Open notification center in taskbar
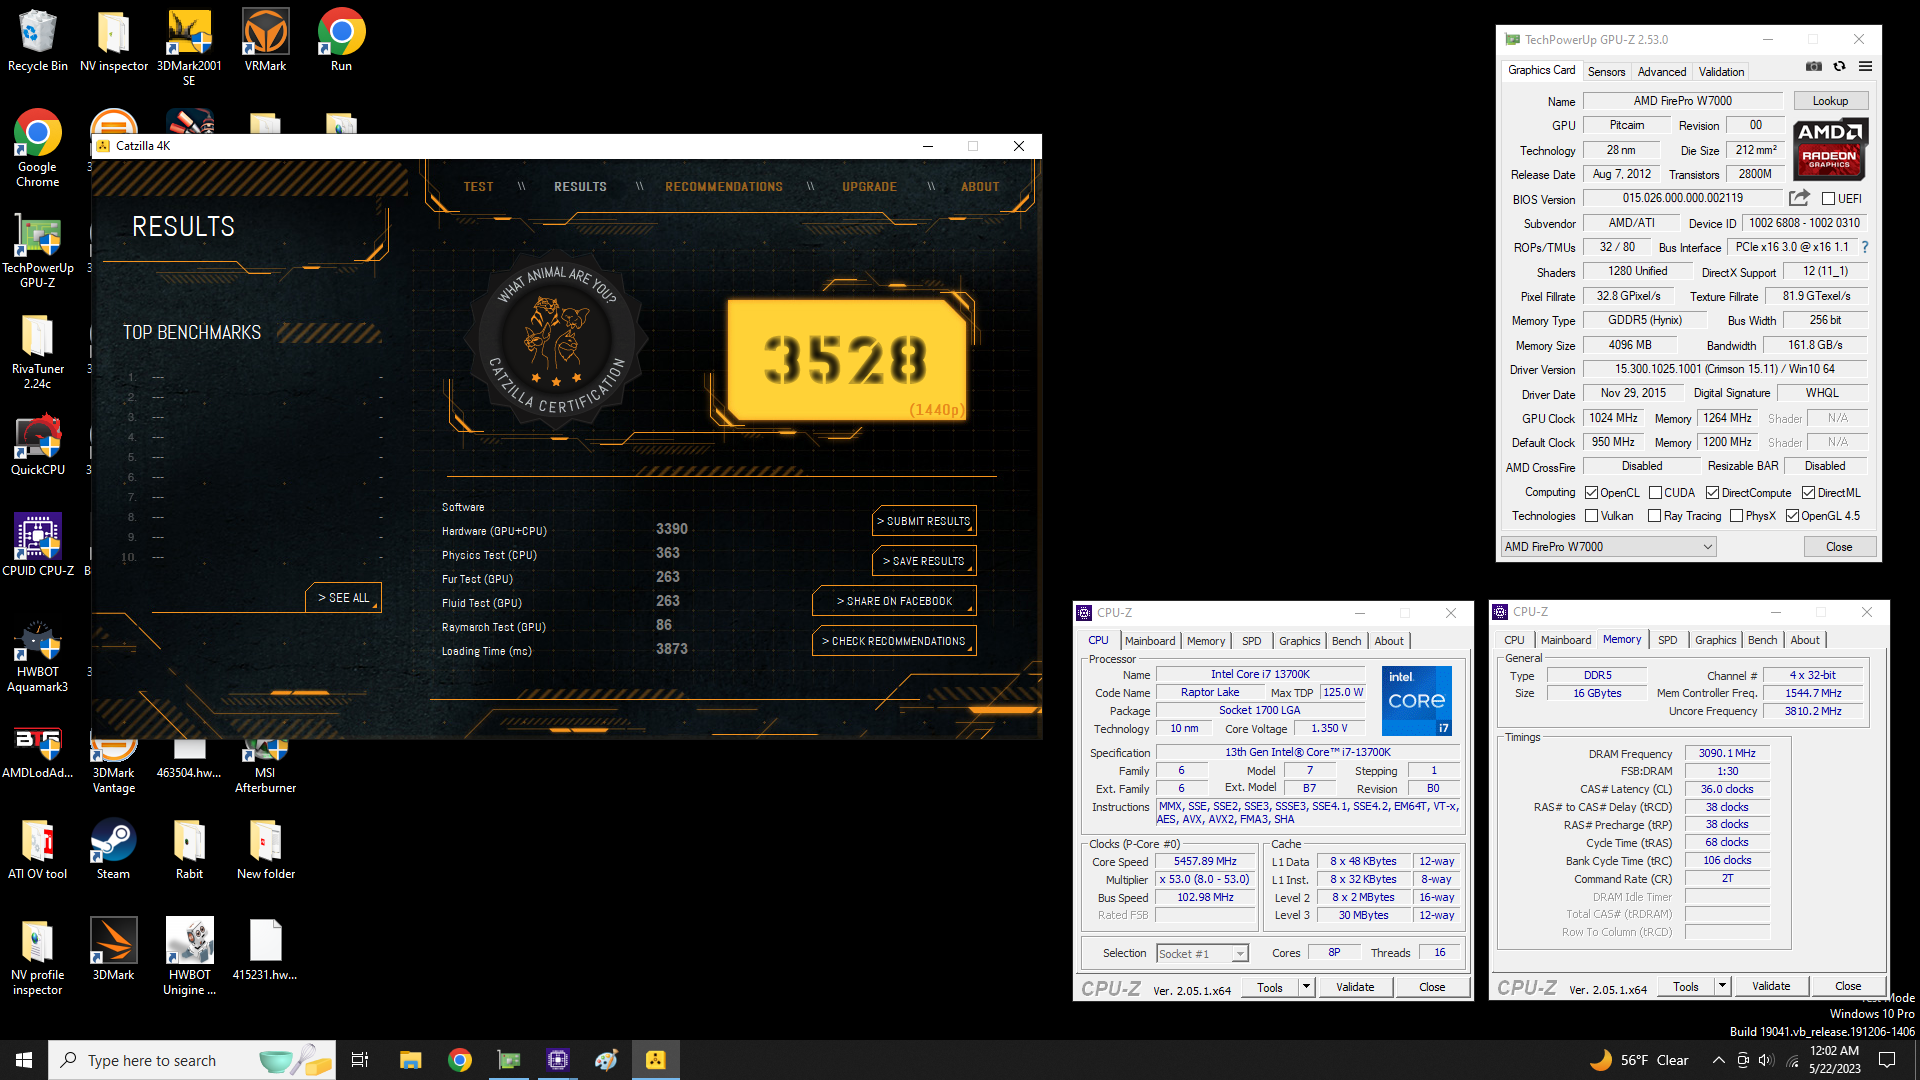This screenshot has width=1920, height=1080. 1887,1060
